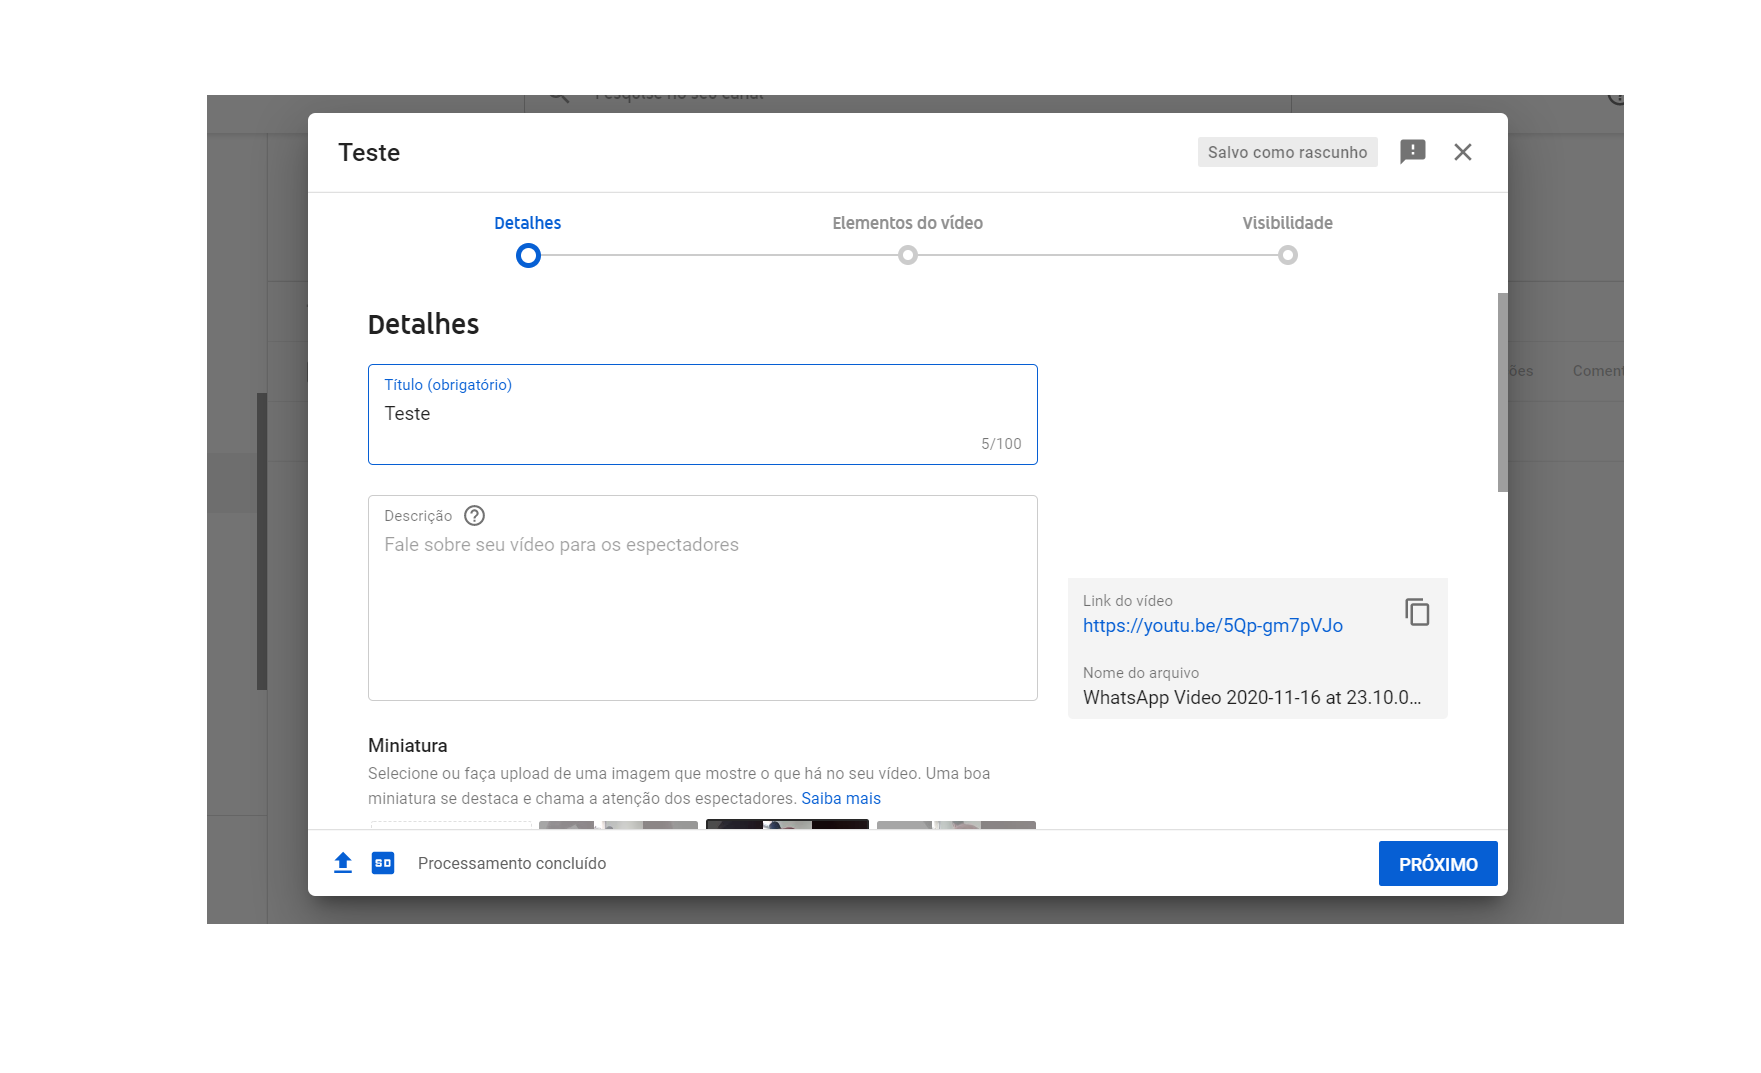This screenshot has height=1073, width=1761.
Task: Close the Teste upload dialog
Action: [1462, 152]
